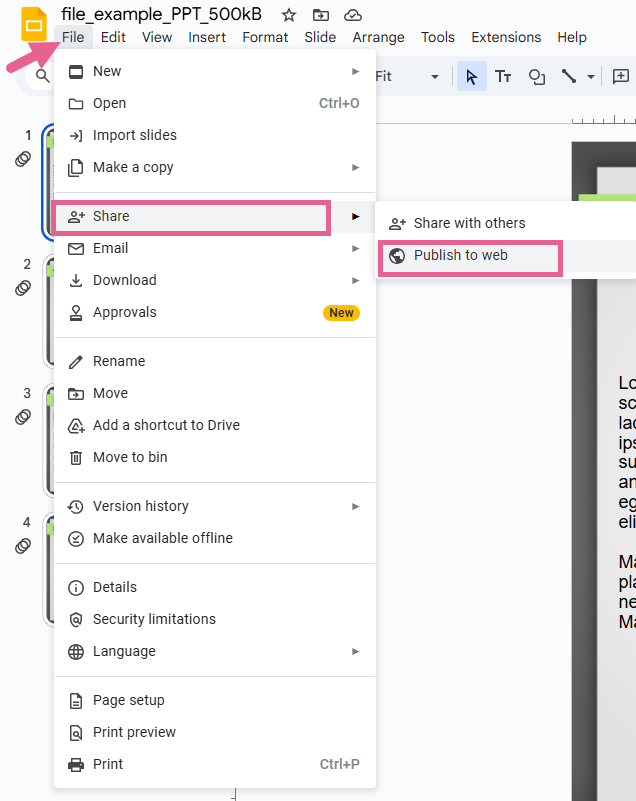Choose the Text box tool
Viewport: 636px width, 801px height.
tap(504, 77)
